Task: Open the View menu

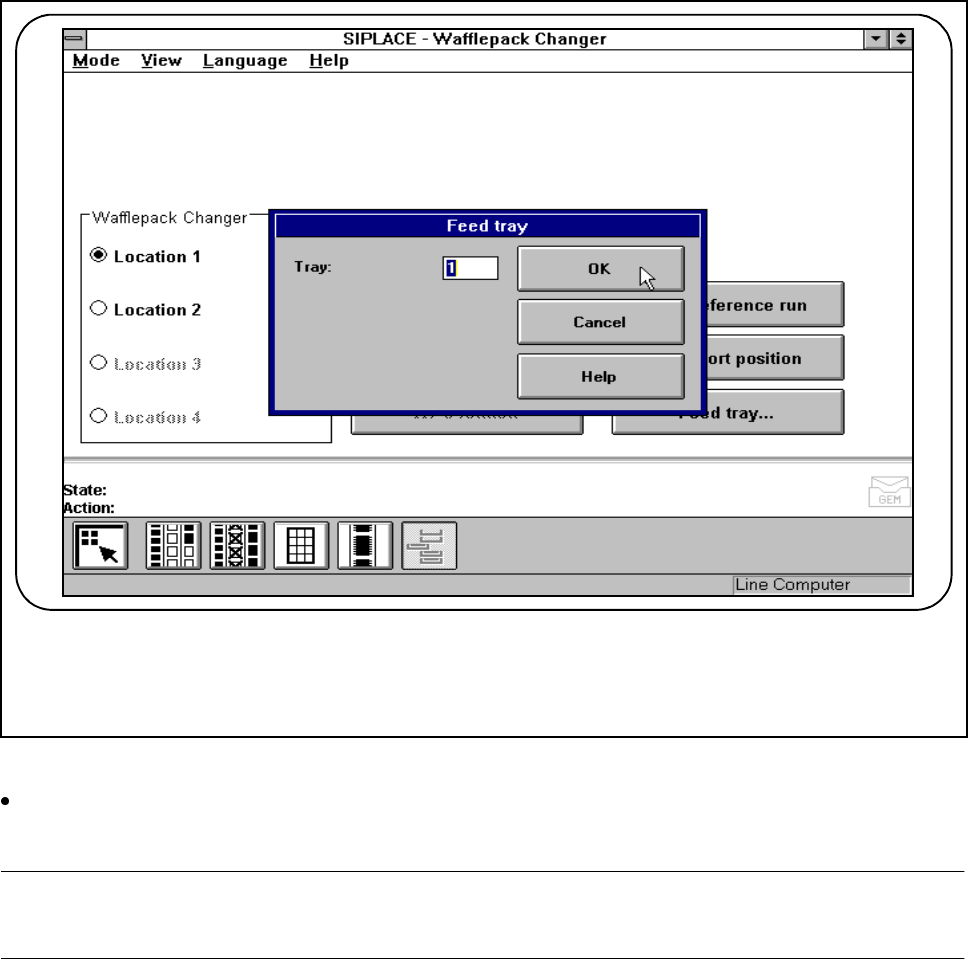Action: (161, 61)
